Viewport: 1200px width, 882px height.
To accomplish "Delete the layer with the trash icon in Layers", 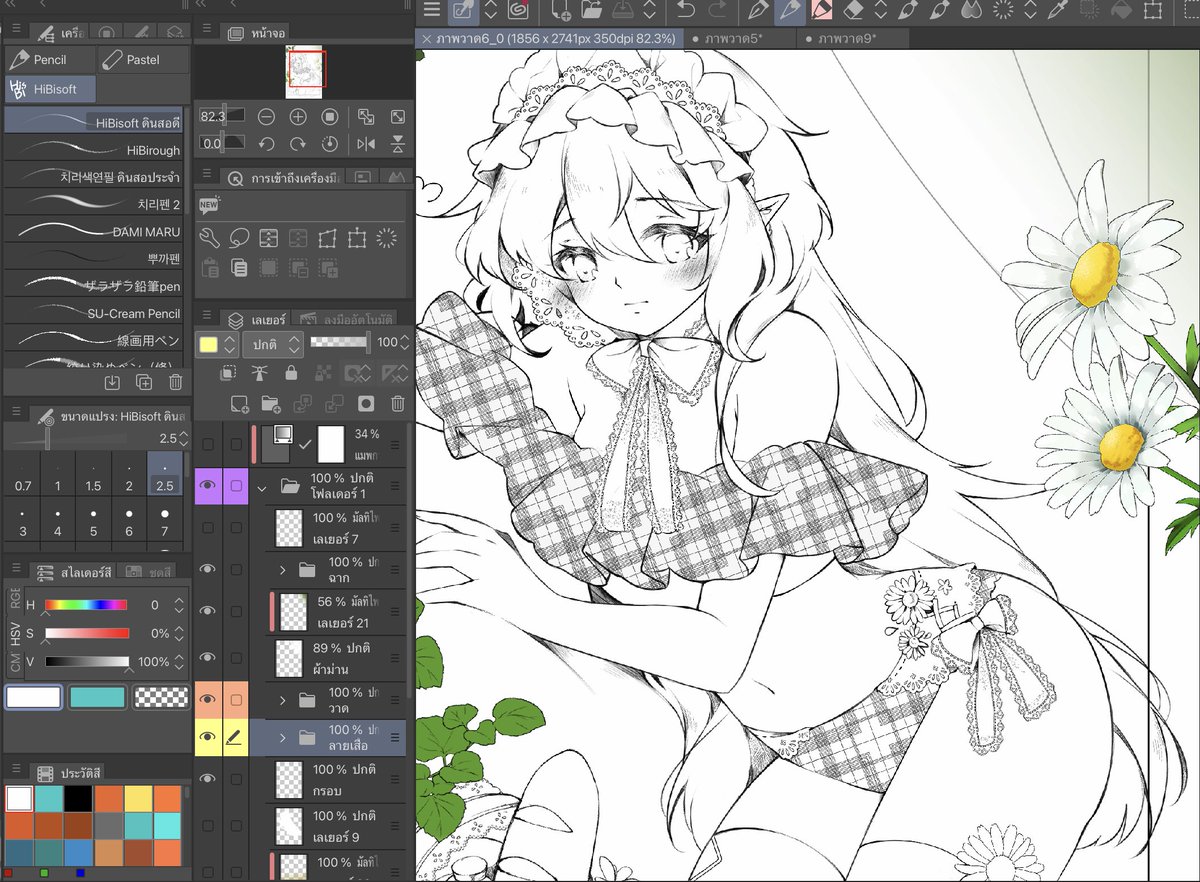I will (397, 404).
